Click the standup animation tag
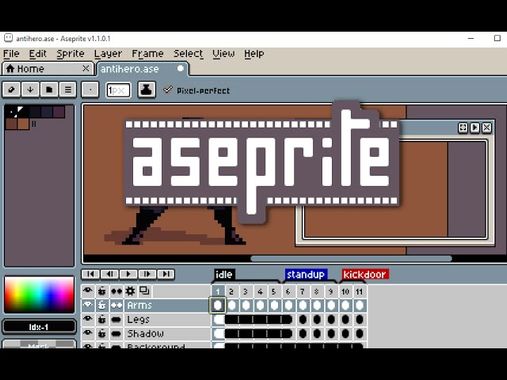This screenshot has height=380, width=507. (x=306, y=274)
